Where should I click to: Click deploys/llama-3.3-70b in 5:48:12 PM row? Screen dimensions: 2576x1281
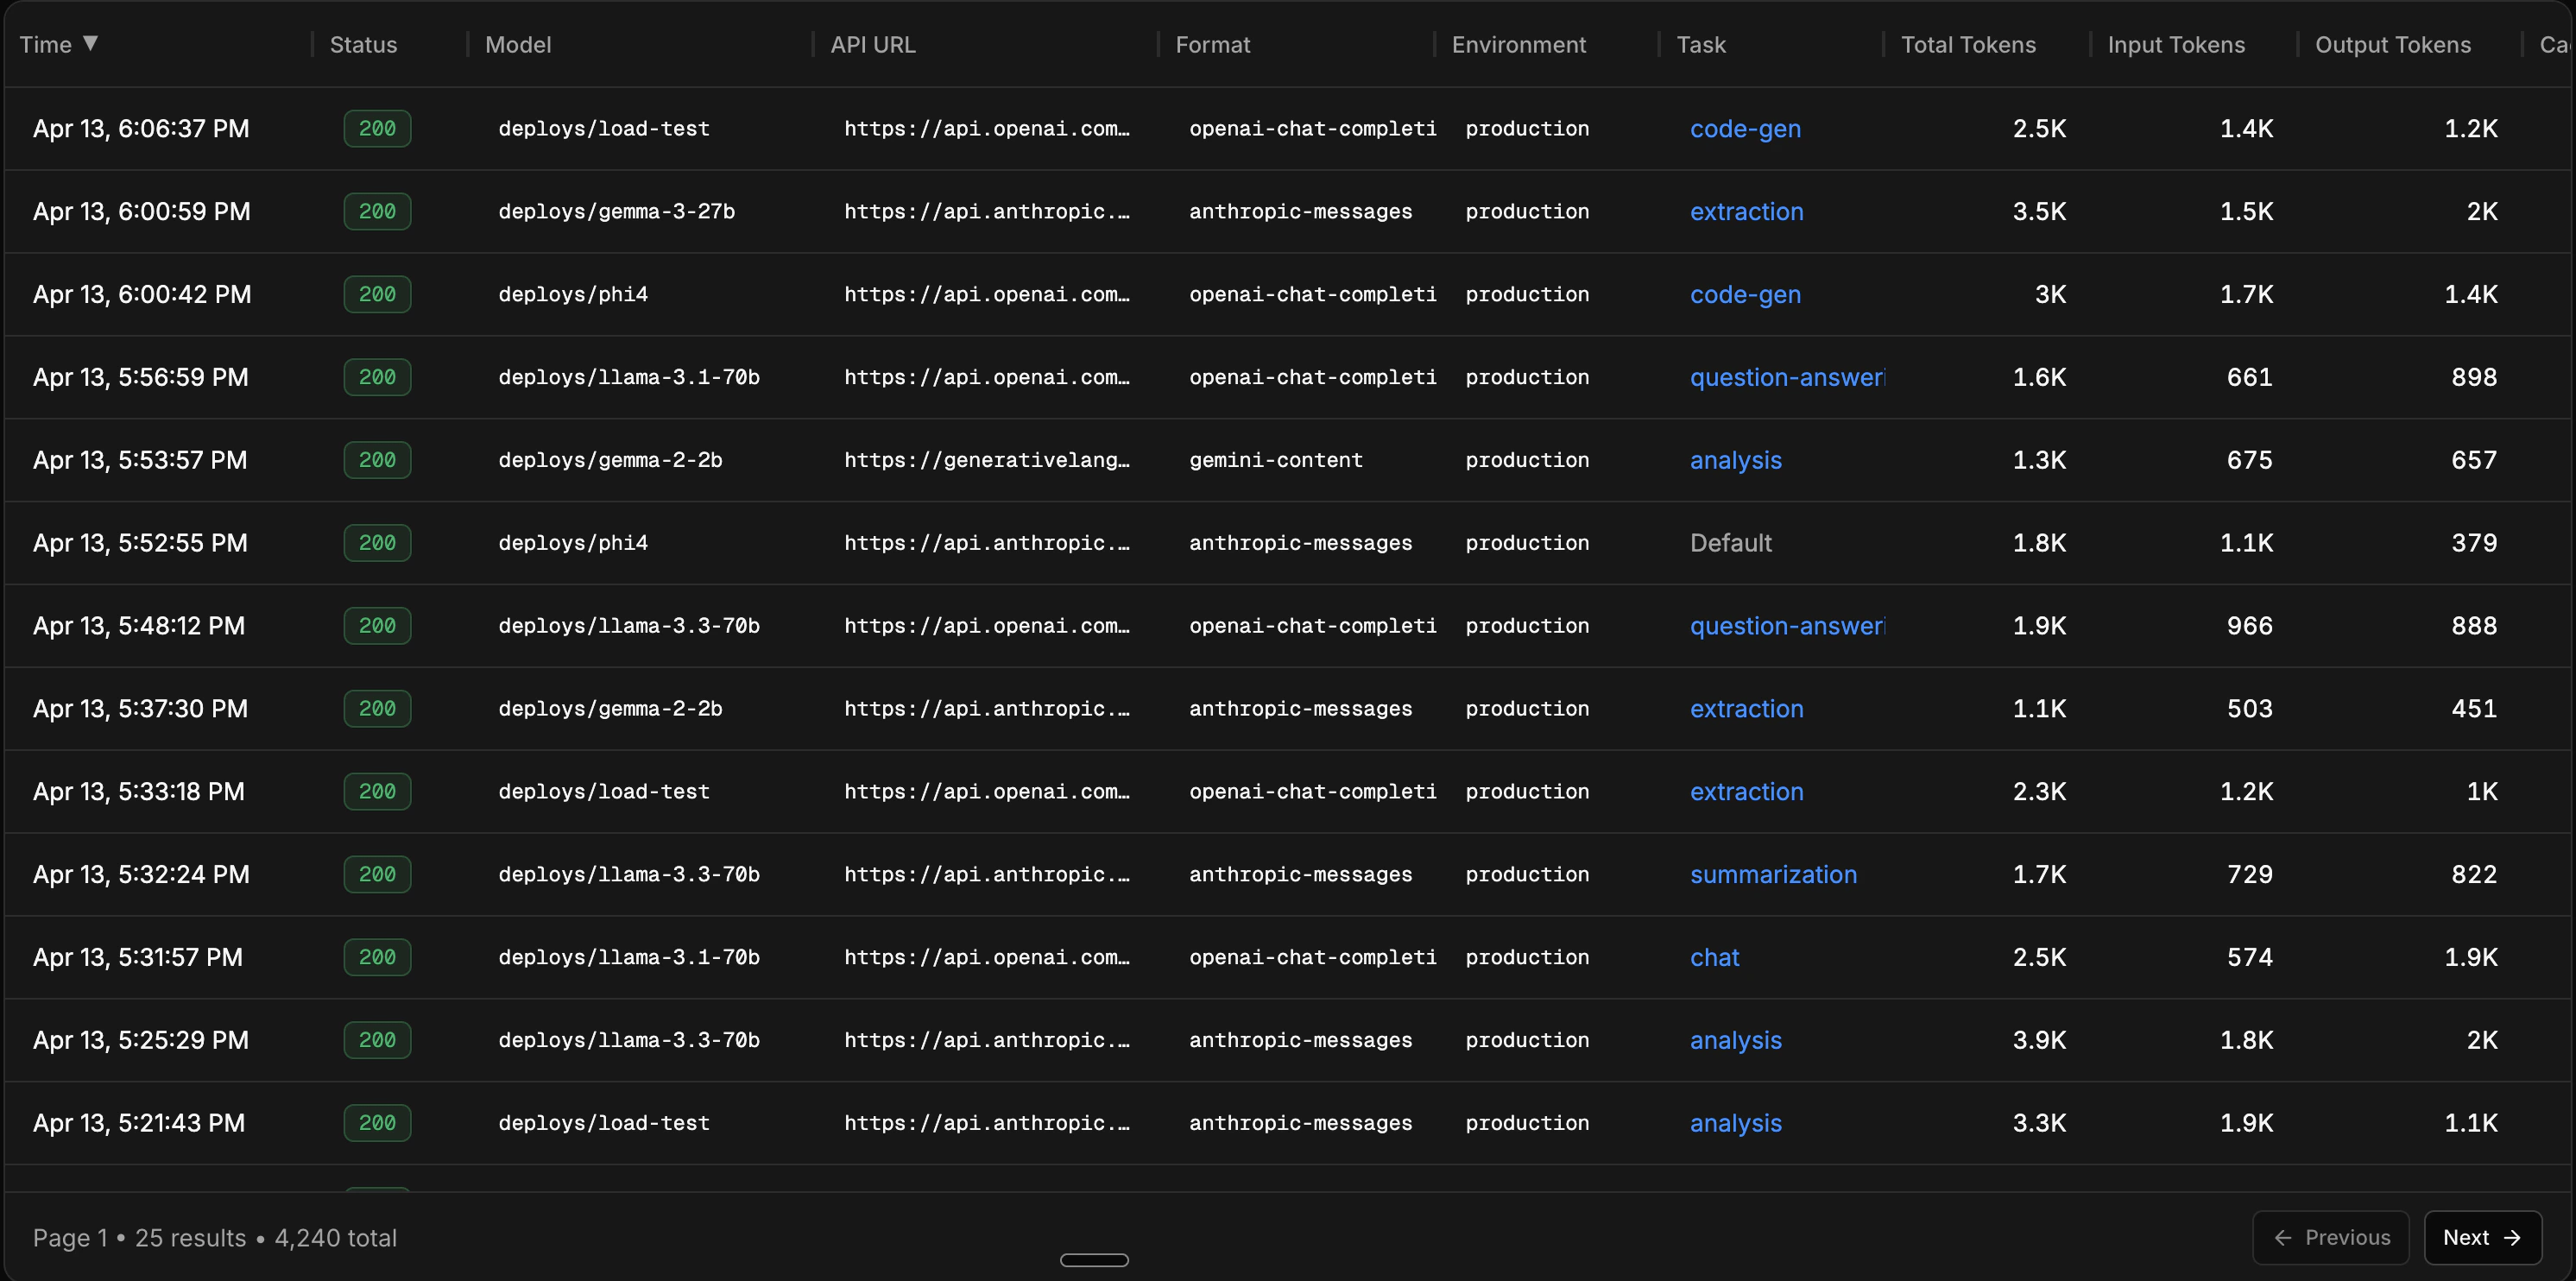coord(629,626)
